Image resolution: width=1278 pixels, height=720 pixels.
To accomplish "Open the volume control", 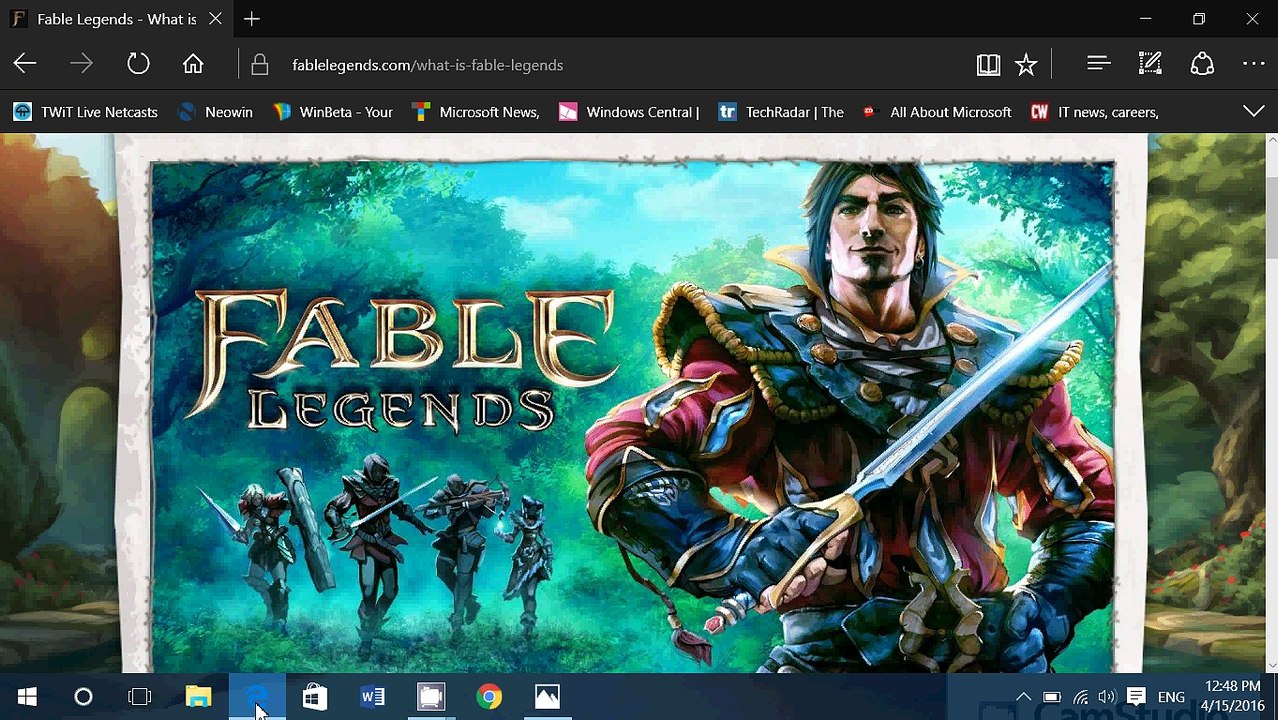I will (1106, 697).
